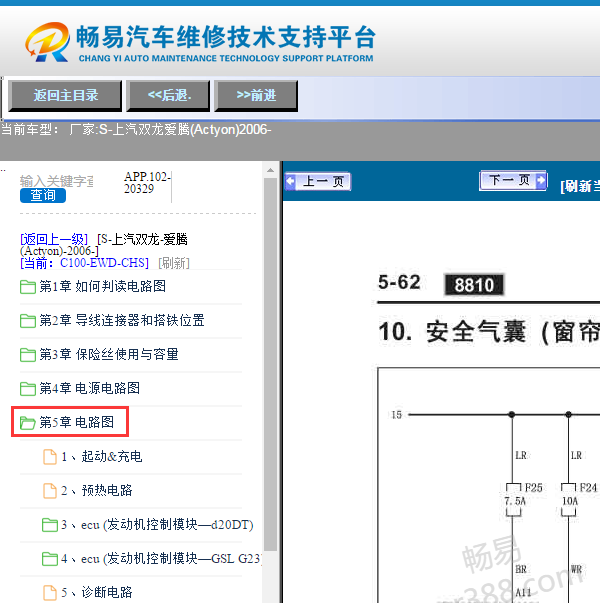
Task: Open 第3章 保险丝使用与容量 chapter
Action: coord(109,354)
